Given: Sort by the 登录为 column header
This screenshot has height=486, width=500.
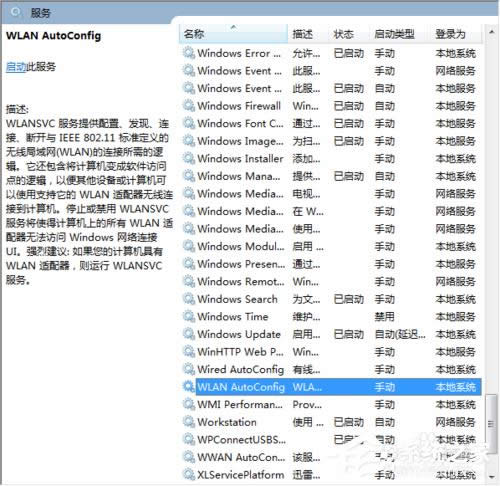Looking at the screenshot, I should point(455,34).
